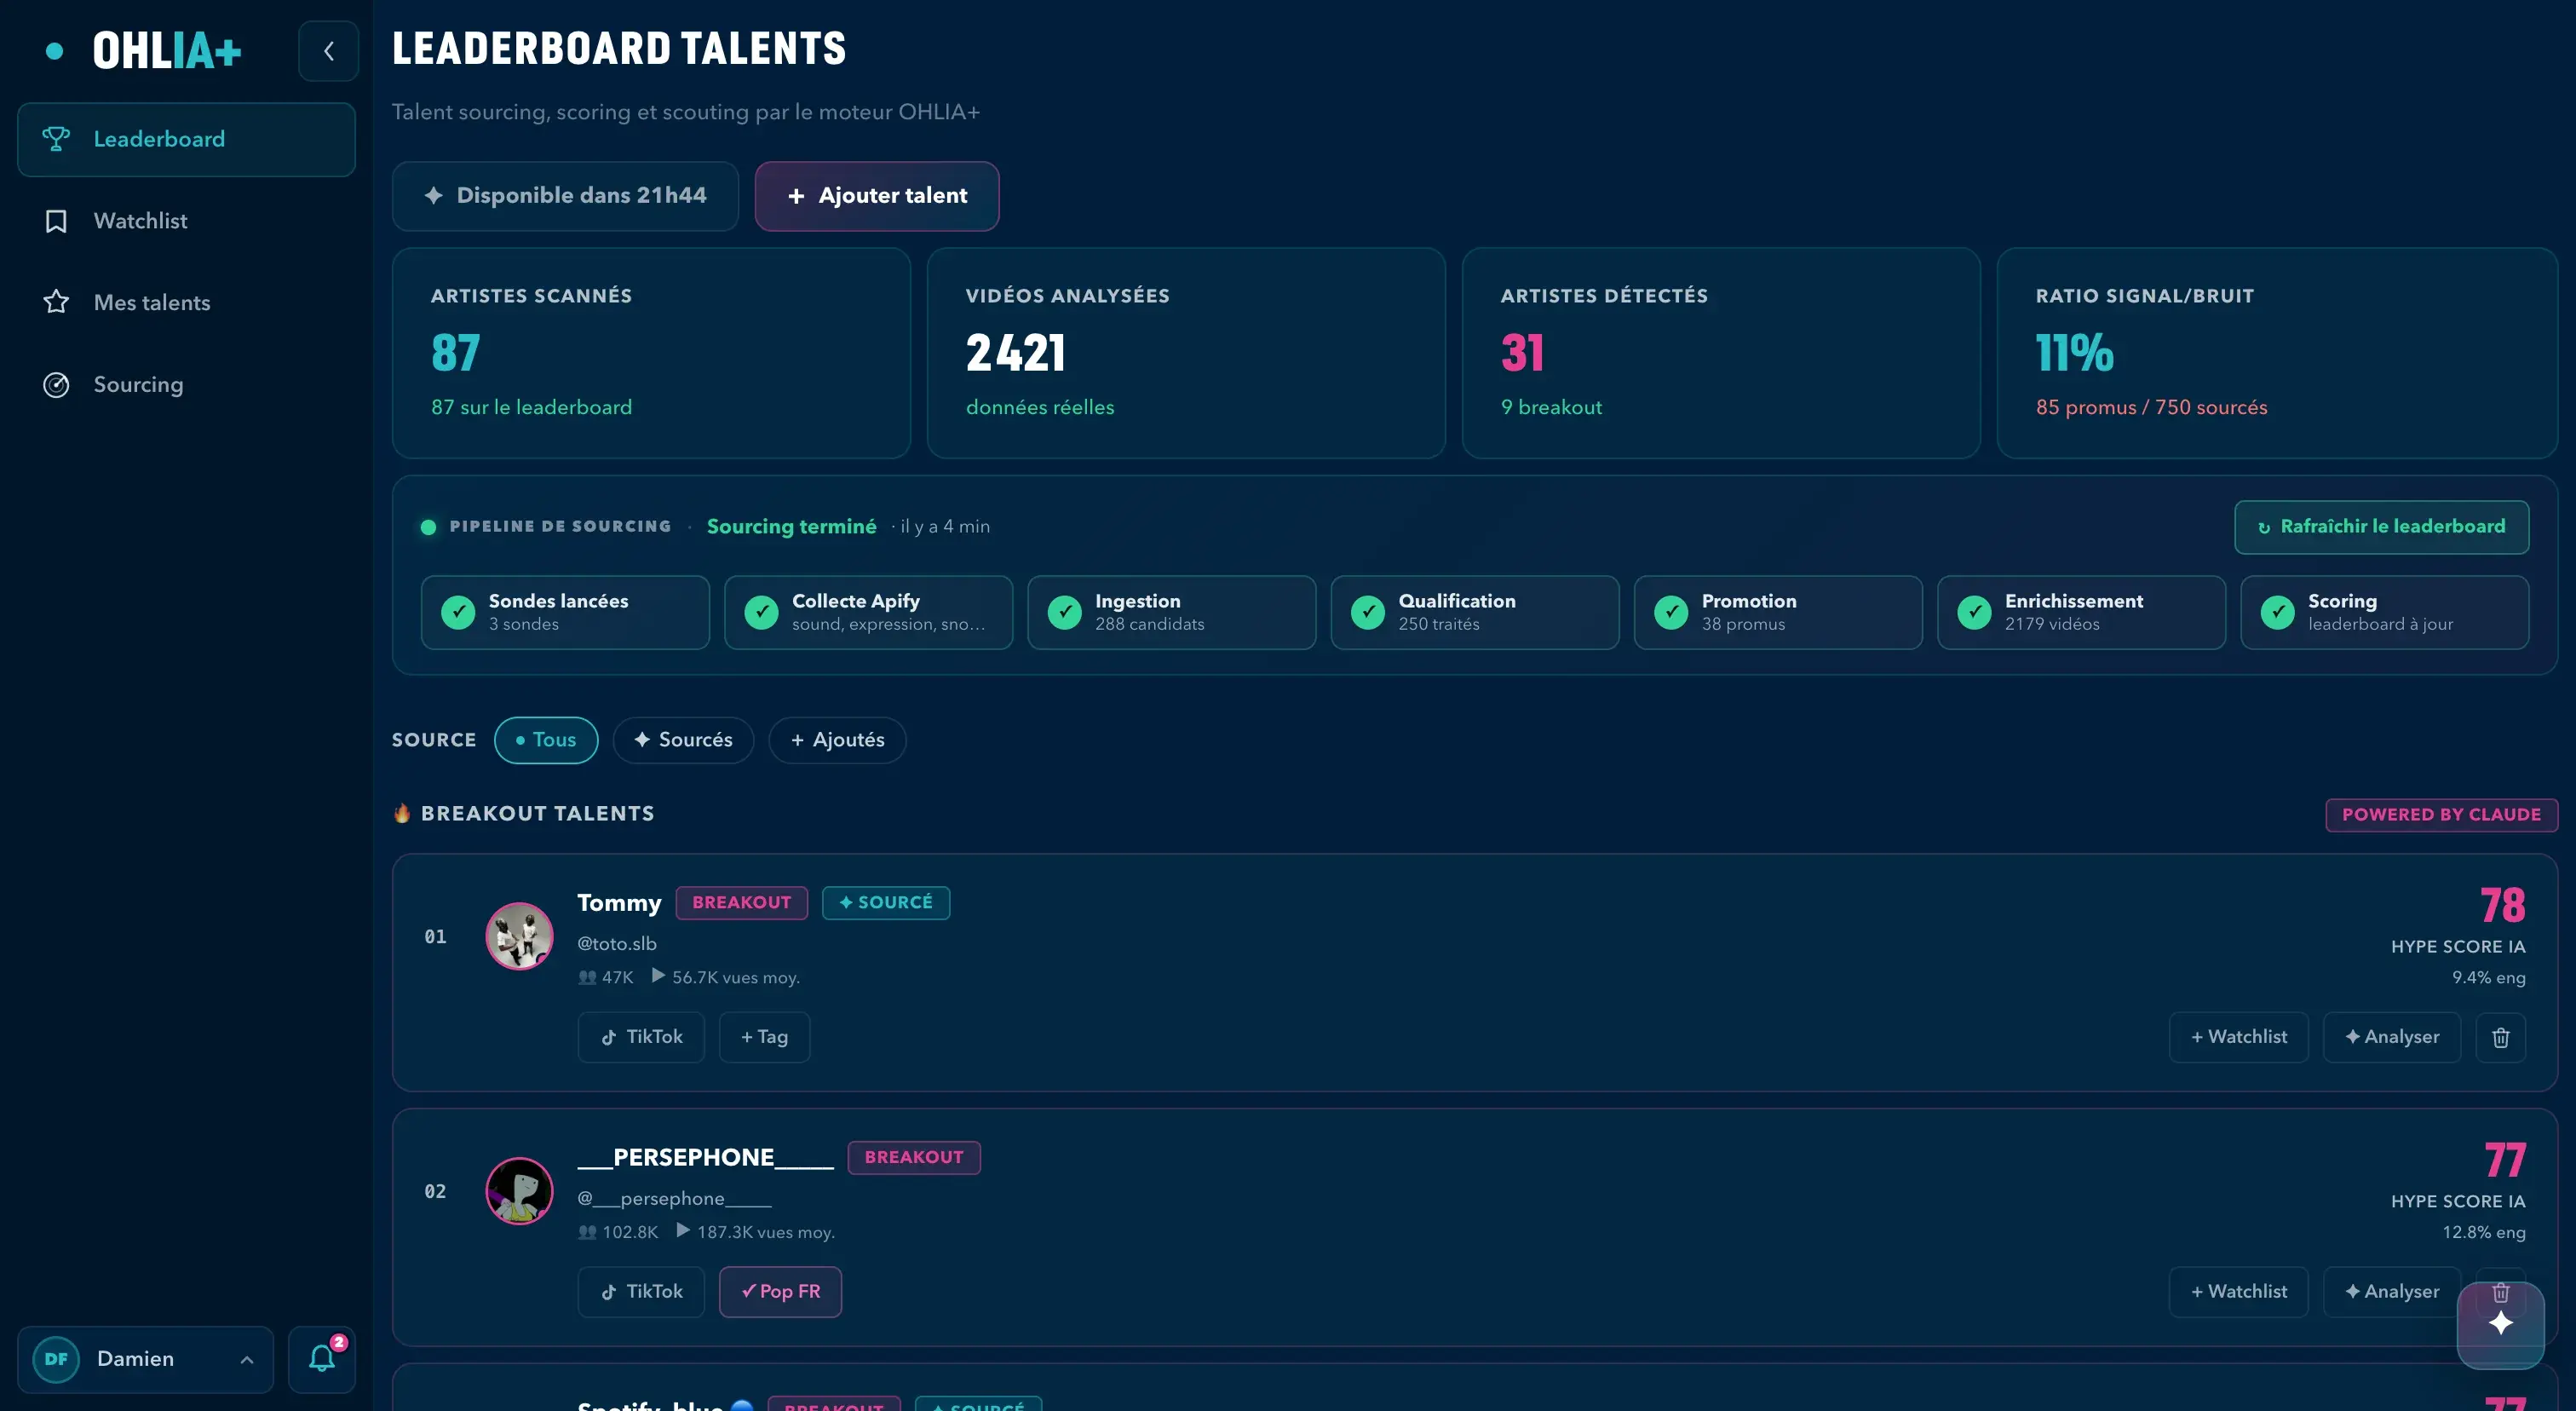This screenshot has height=1411, width=2576.
Task: Analyse Tommy's profile
Action: coord(2392,1037)
